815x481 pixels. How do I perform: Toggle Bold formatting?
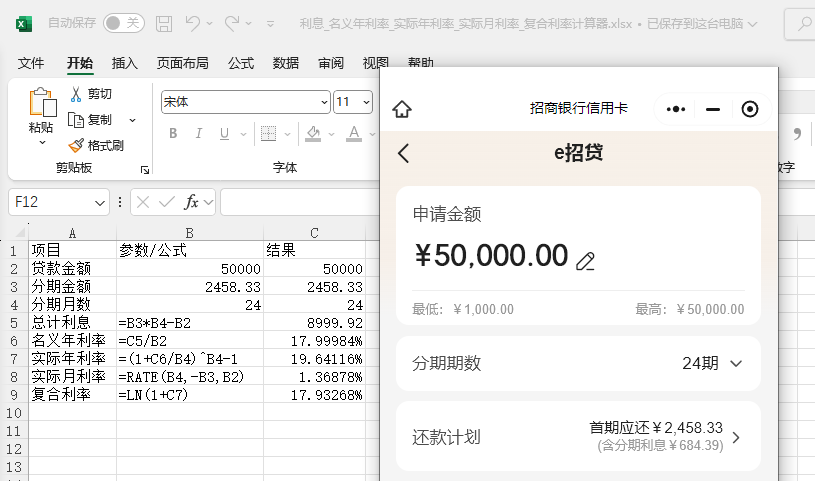point(173,134)
